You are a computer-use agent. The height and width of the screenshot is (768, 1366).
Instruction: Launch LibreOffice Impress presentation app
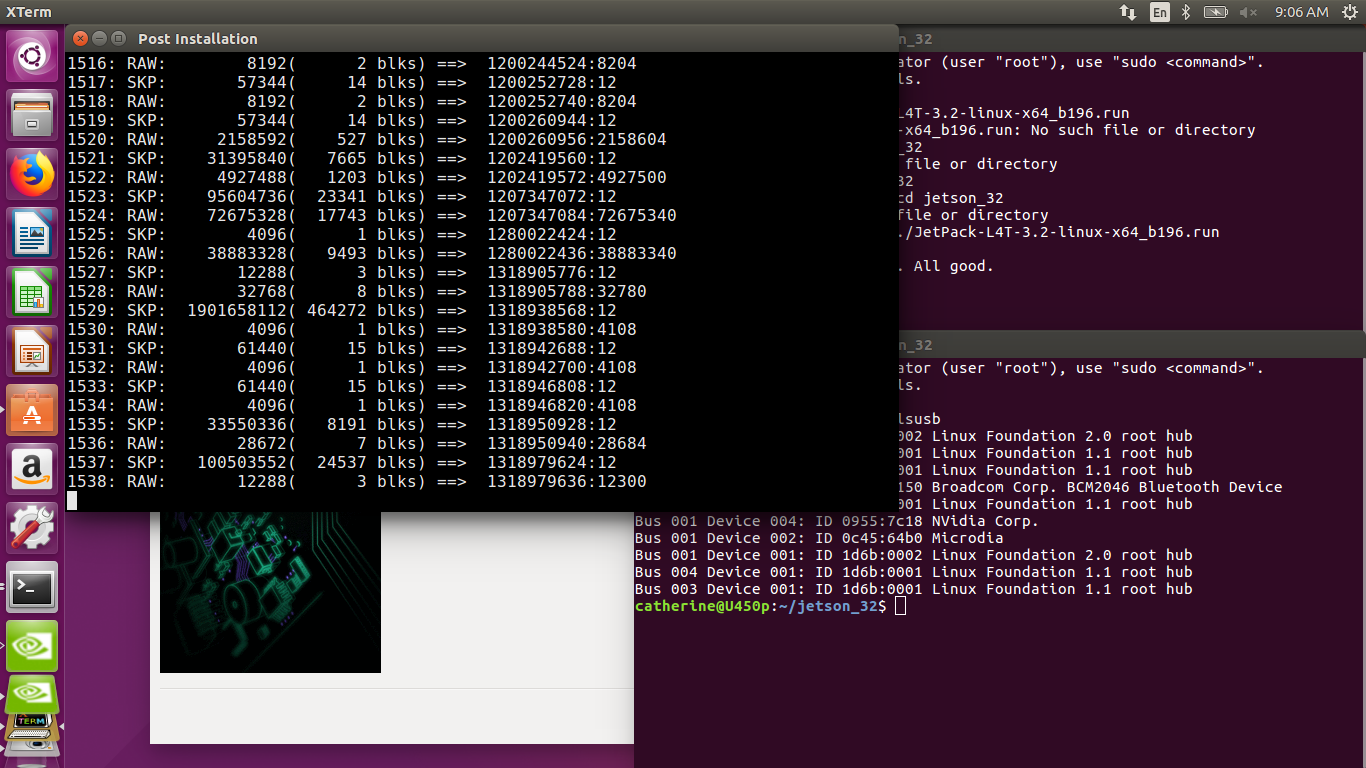(33, 351)
